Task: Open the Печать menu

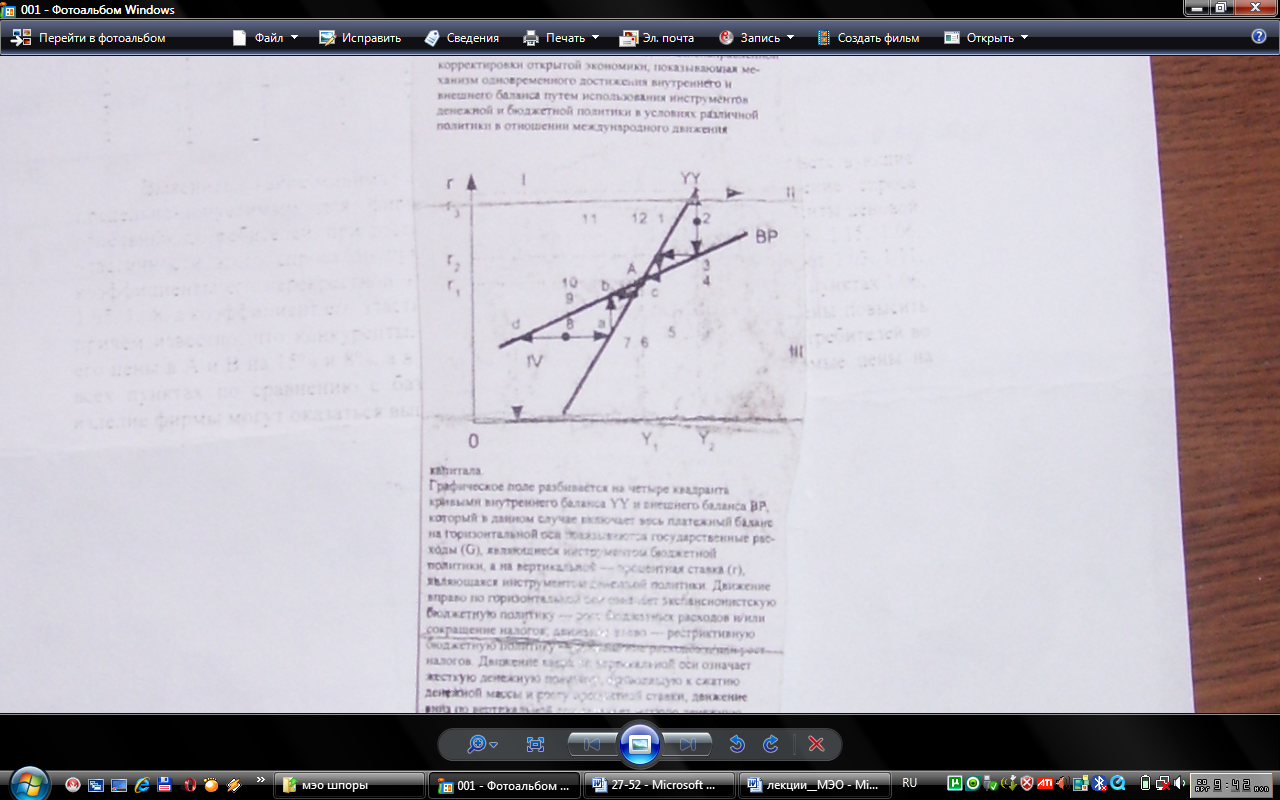Action: point(561,38)
